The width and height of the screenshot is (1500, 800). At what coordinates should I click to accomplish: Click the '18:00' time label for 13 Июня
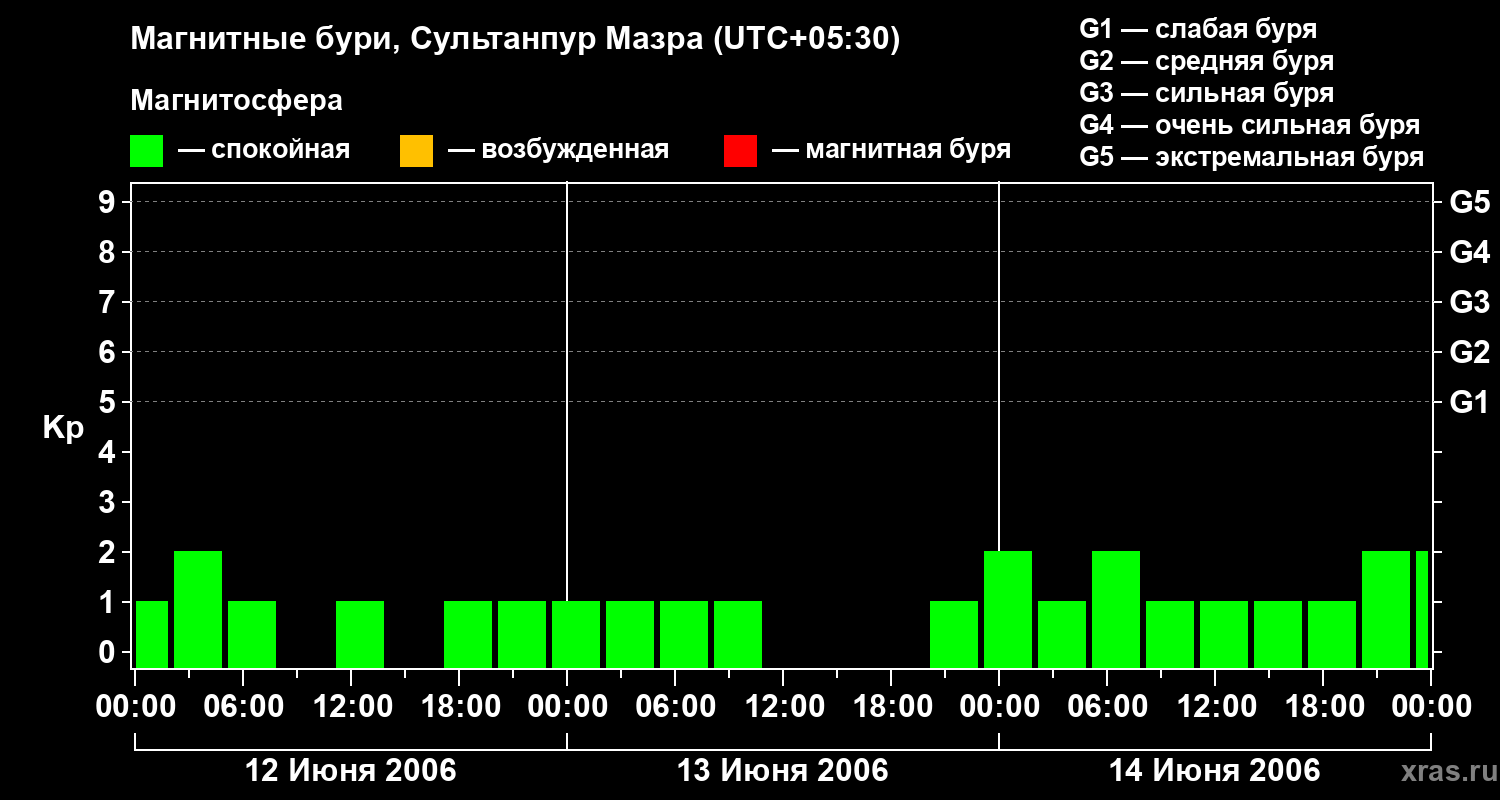(x=891, y=706)
